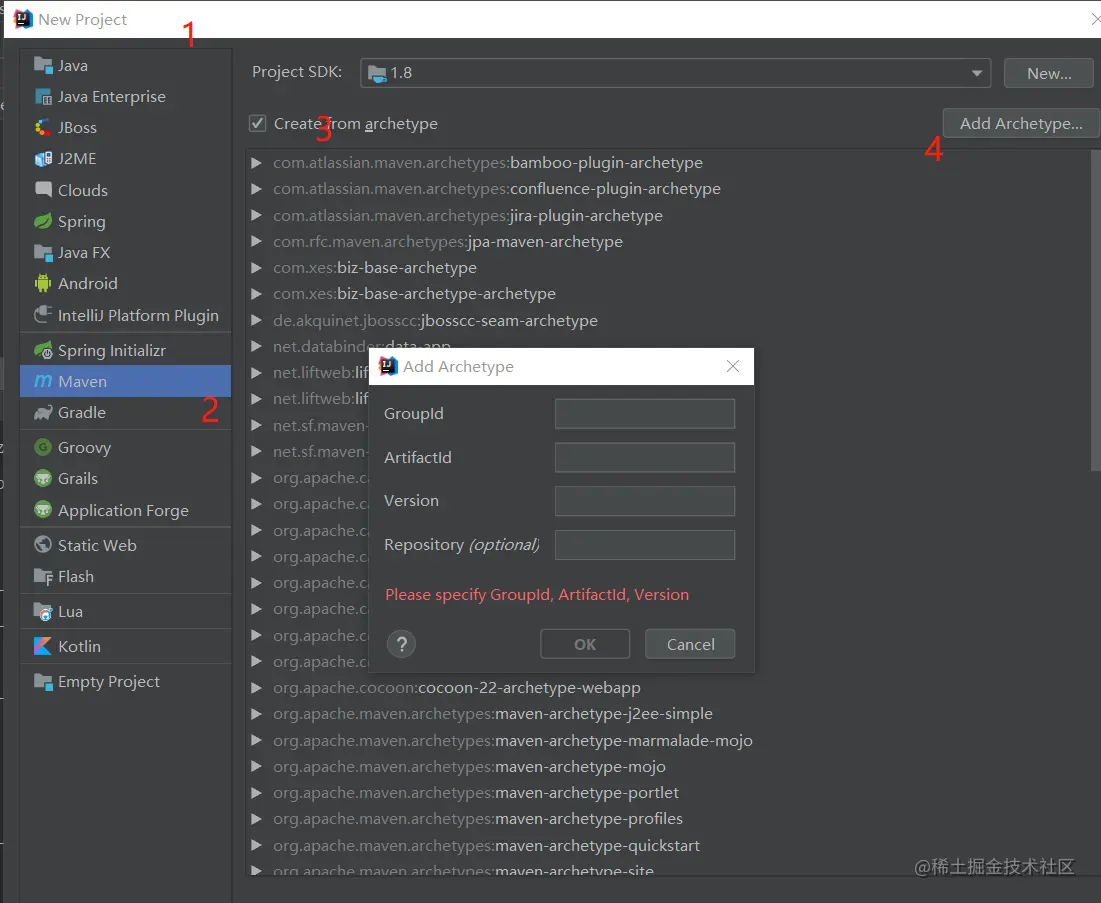Select the Static Web globe icon
The width and height of the screenshot is (1101, 903).
44,545
